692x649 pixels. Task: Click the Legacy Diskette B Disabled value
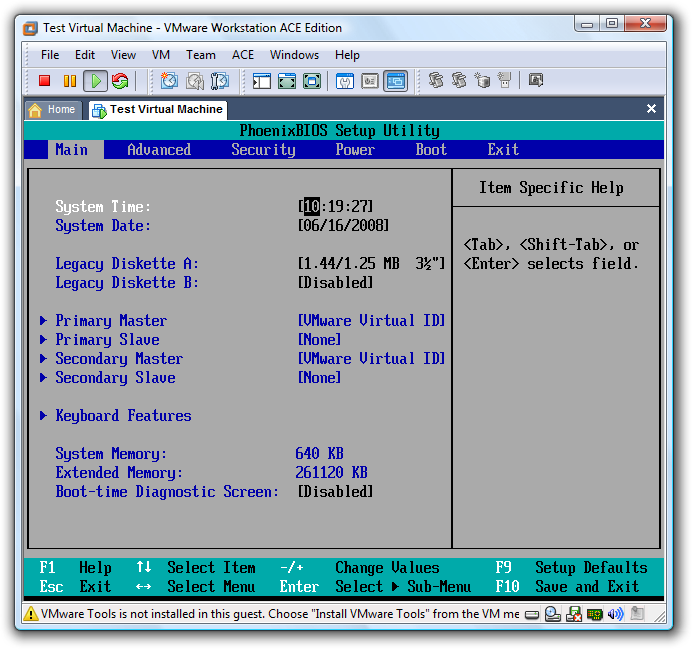pos(335,282)
